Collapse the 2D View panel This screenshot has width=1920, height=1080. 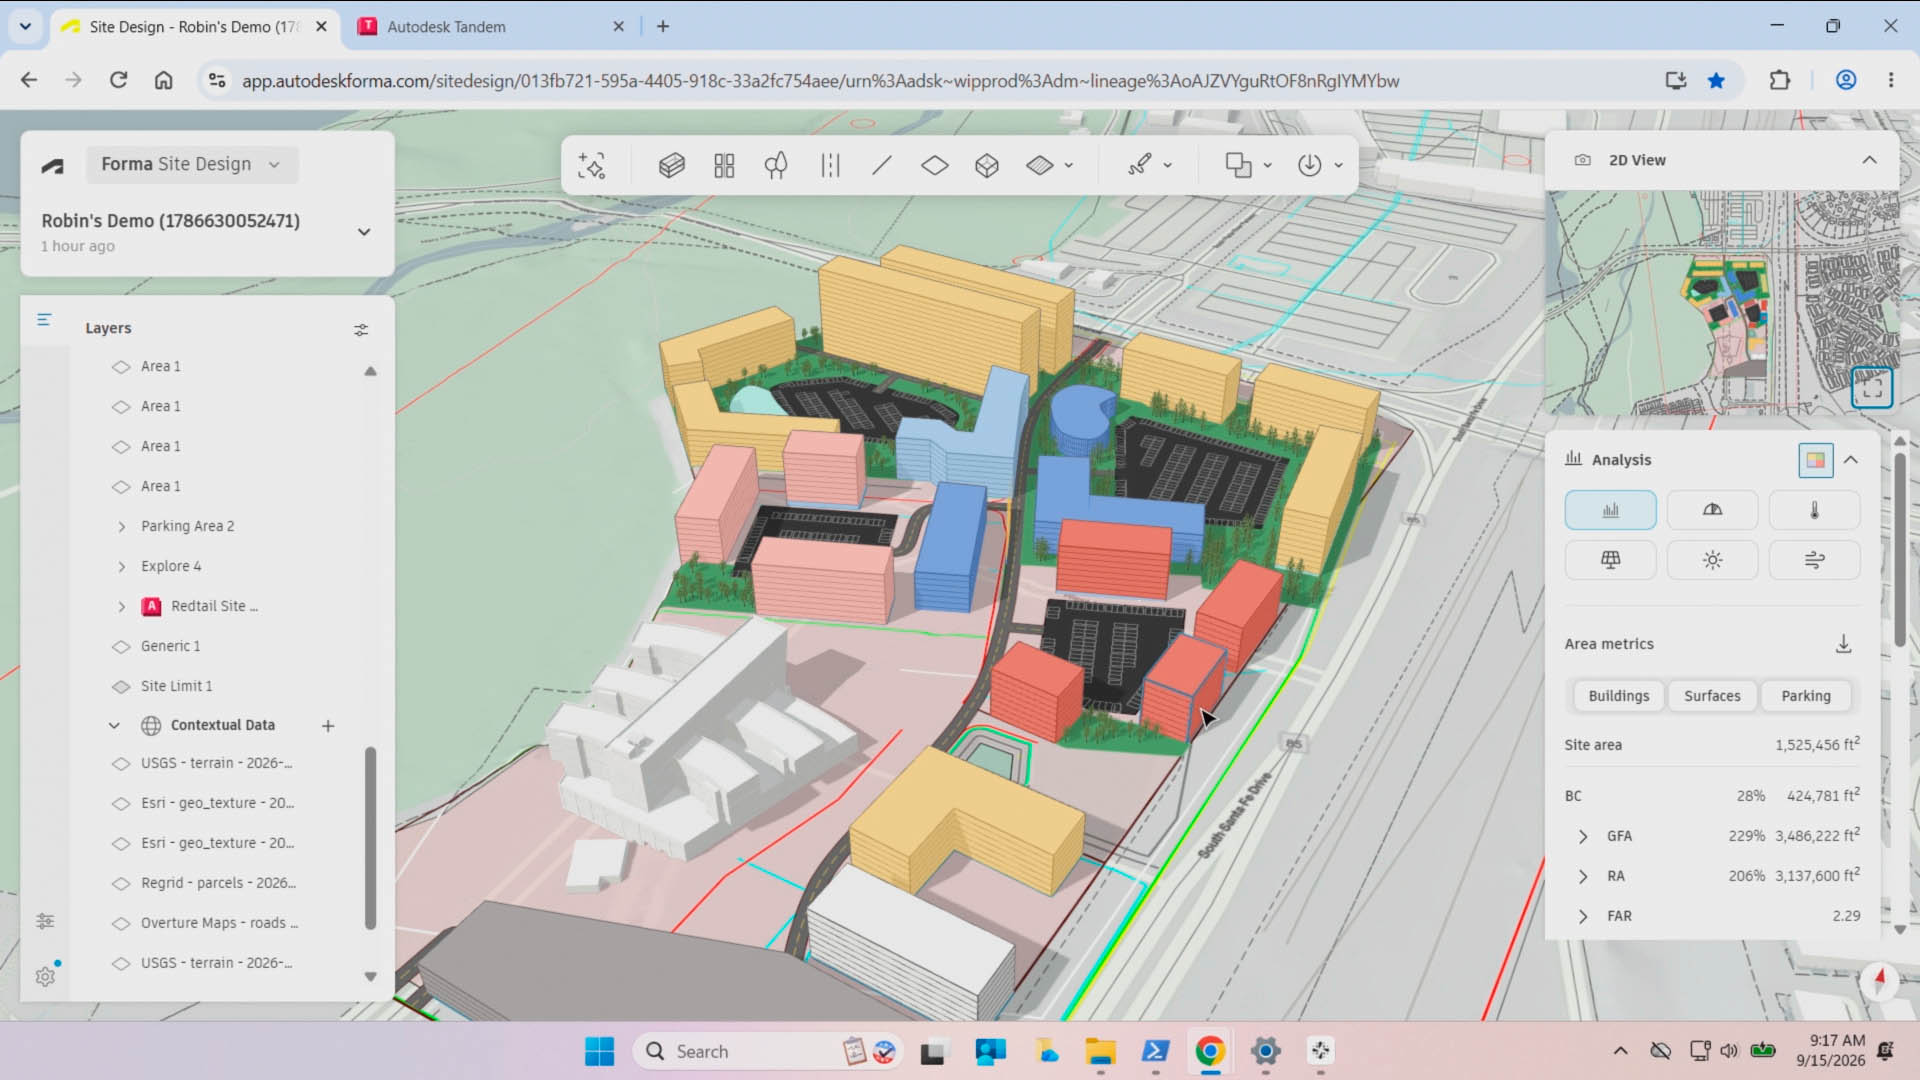point(1869,160)
